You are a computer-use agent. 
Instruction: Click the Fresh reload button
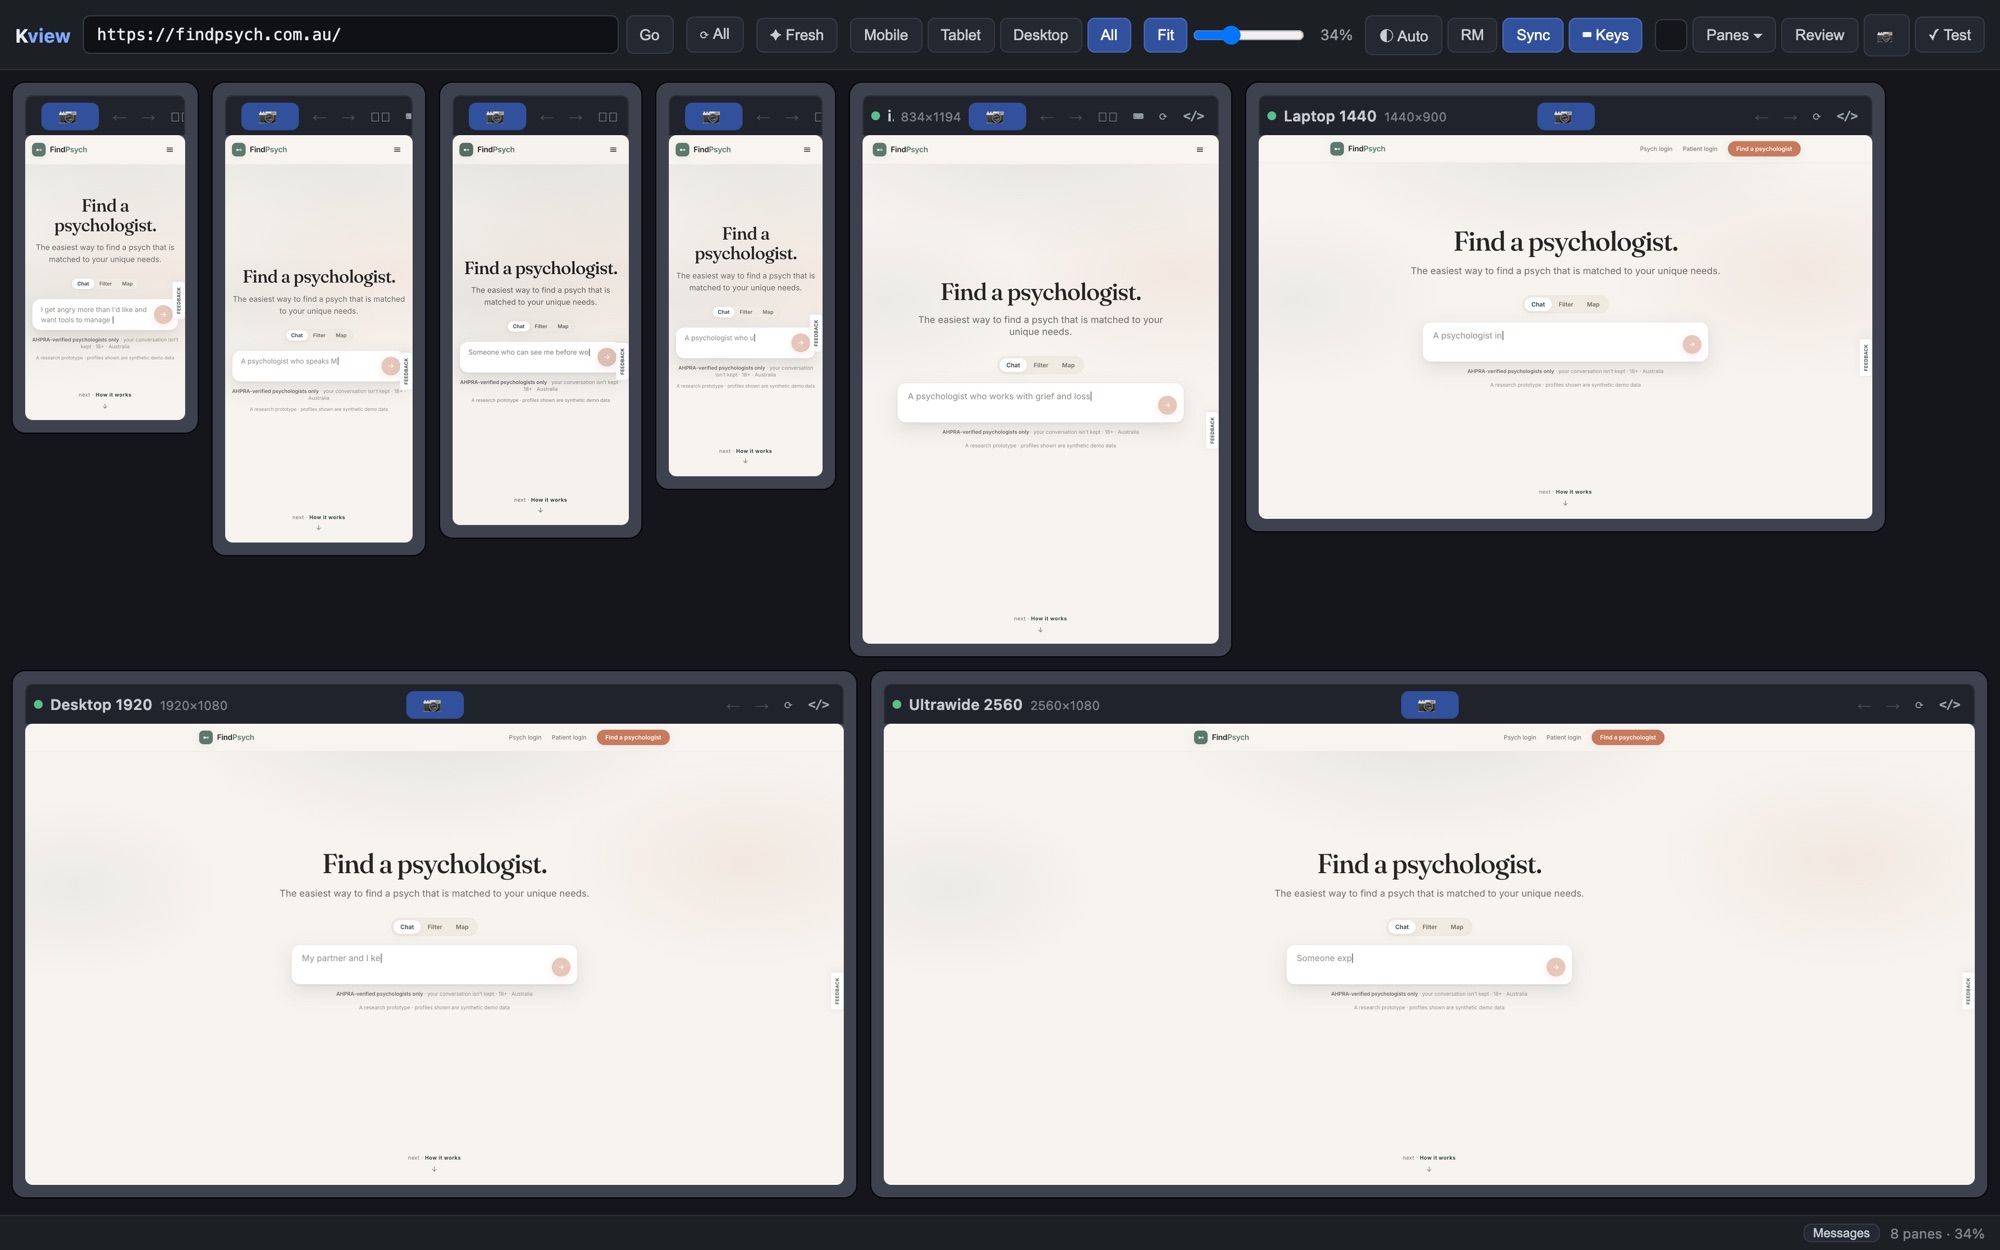tap(796, 35)
